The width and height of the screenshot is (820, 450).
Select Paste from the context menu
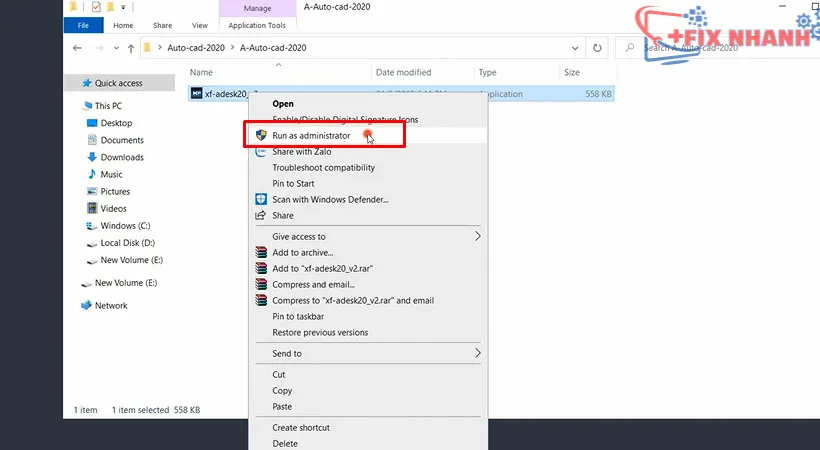[x=282, y=406]
